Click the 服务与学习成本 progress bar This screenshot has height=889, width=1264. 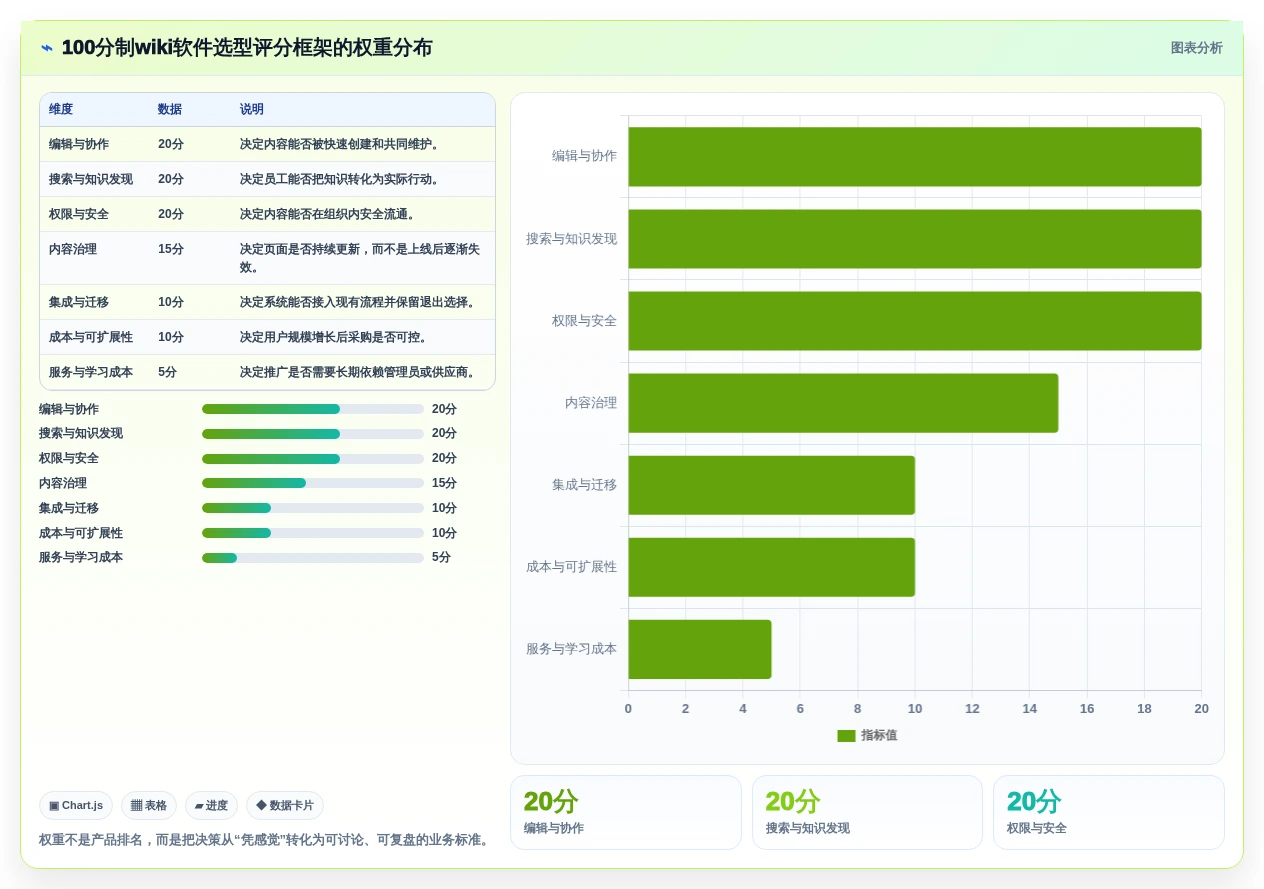click(313, 558)
